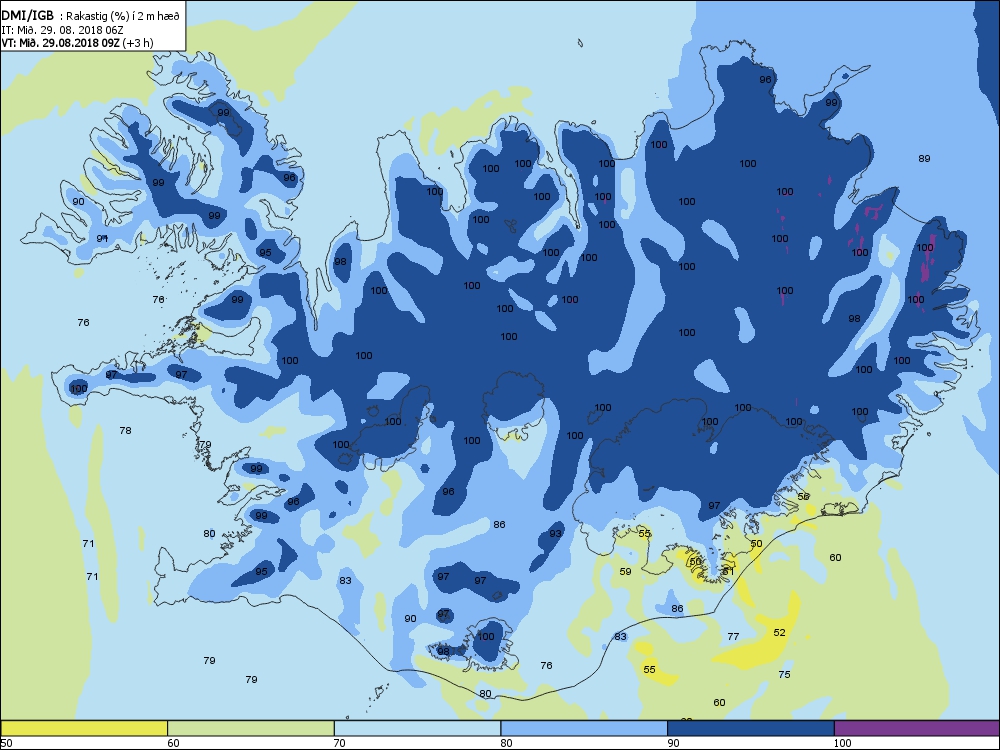Click the 'IT: Mið. 29. 08. 2018 06Z' line
This screenshot has width=1000, height=750.
(x=62, y=30)
